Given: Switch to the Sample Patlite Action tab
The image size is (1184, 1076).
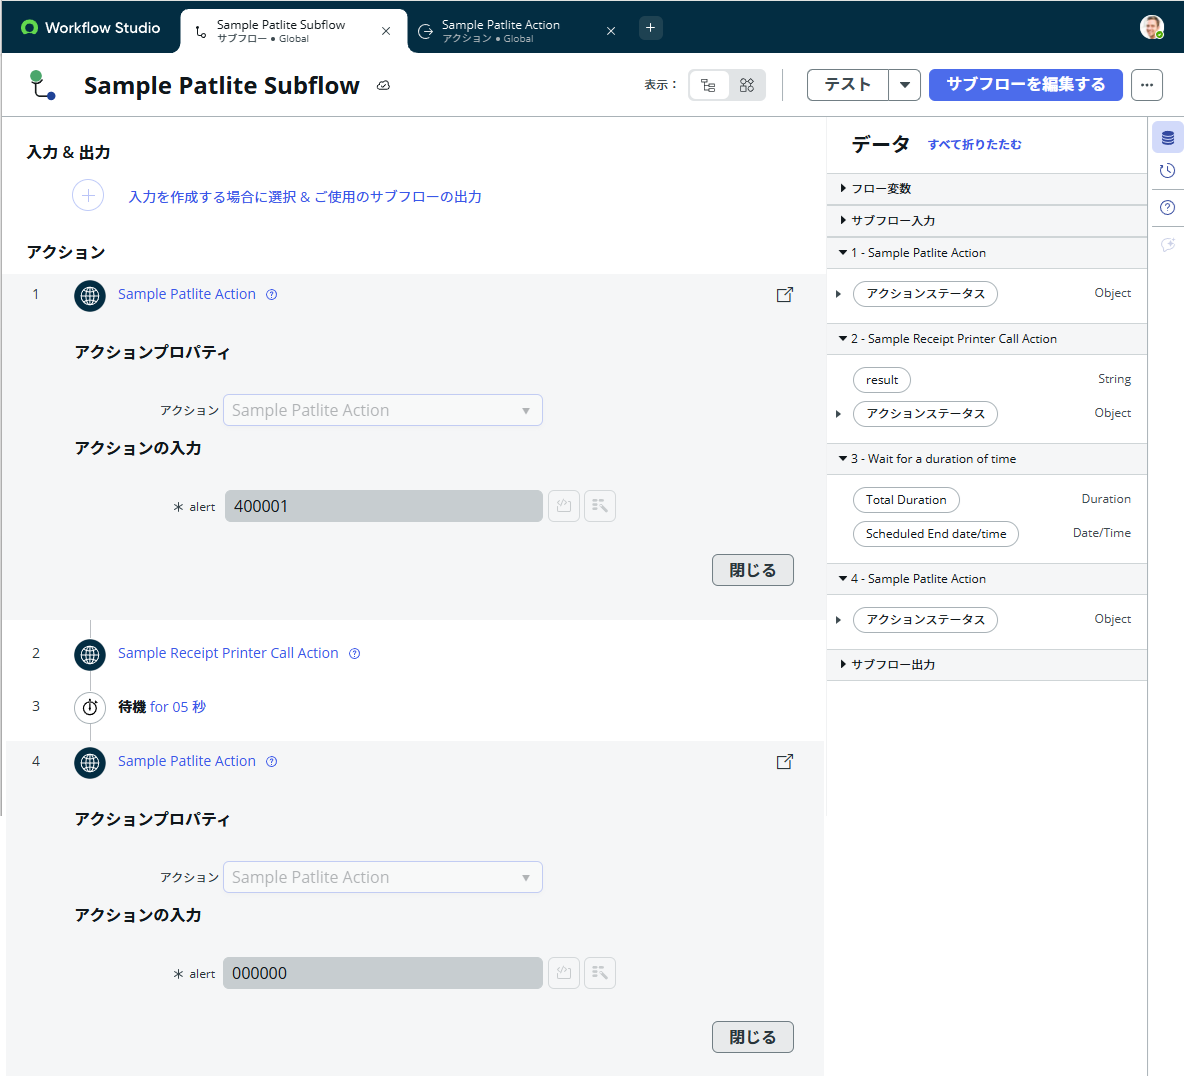Looking at the screenshot, I should click(500, 29).
